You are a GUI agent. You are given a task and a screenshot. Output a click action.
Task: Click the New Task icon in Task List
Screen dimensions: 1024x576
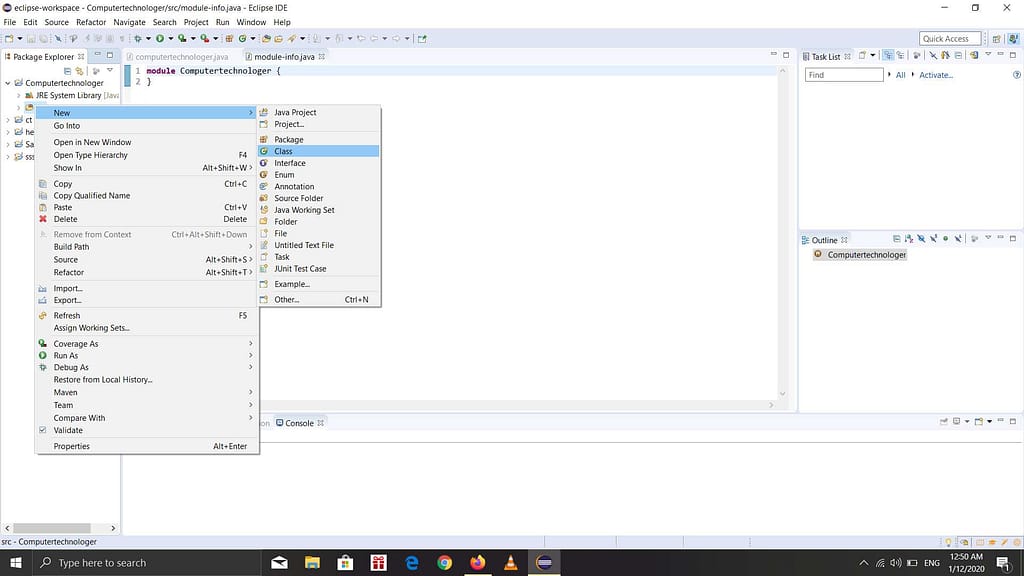pyautogui.click(x=862, y=56)
